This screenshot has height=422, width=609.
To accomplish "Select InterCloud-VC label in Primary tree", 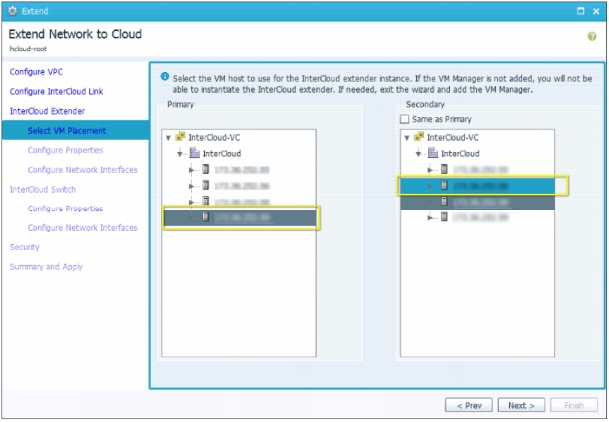I will click(214, 137).
